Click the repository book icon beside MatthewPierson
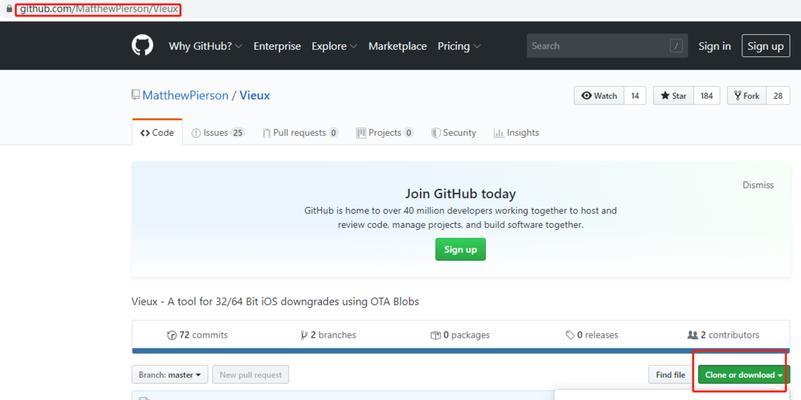This screenshot has width=801, height=400. point(135,95)
